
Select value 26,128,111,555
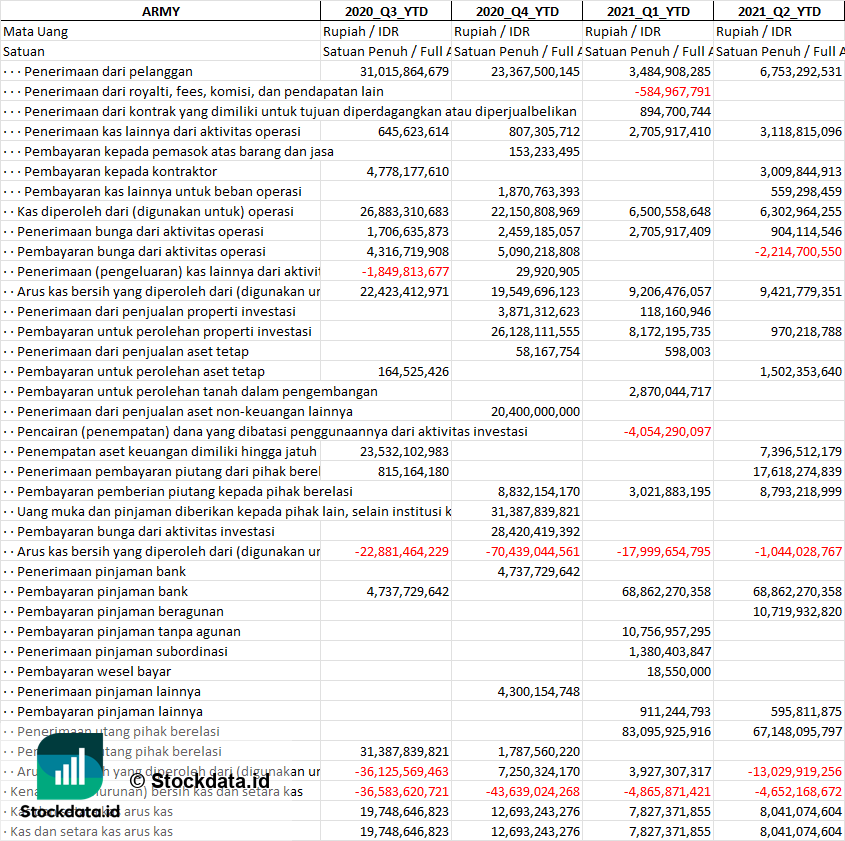(x=535, y=331)
